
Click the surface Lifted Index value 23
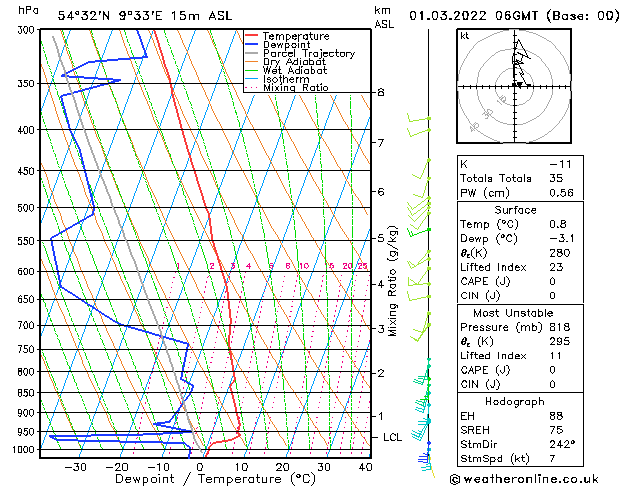pos(556,267)
